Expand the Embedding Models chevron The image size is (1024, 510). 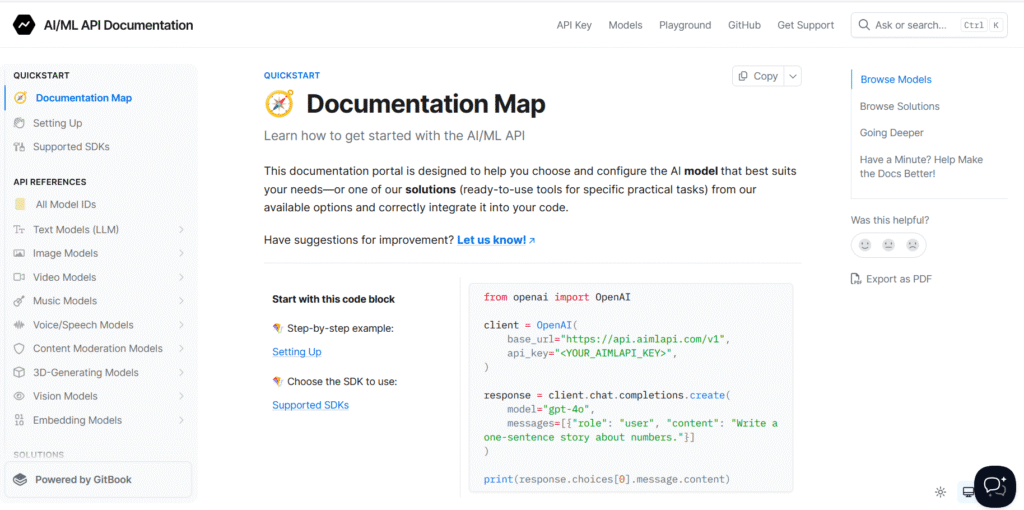(x=181, y=421)
